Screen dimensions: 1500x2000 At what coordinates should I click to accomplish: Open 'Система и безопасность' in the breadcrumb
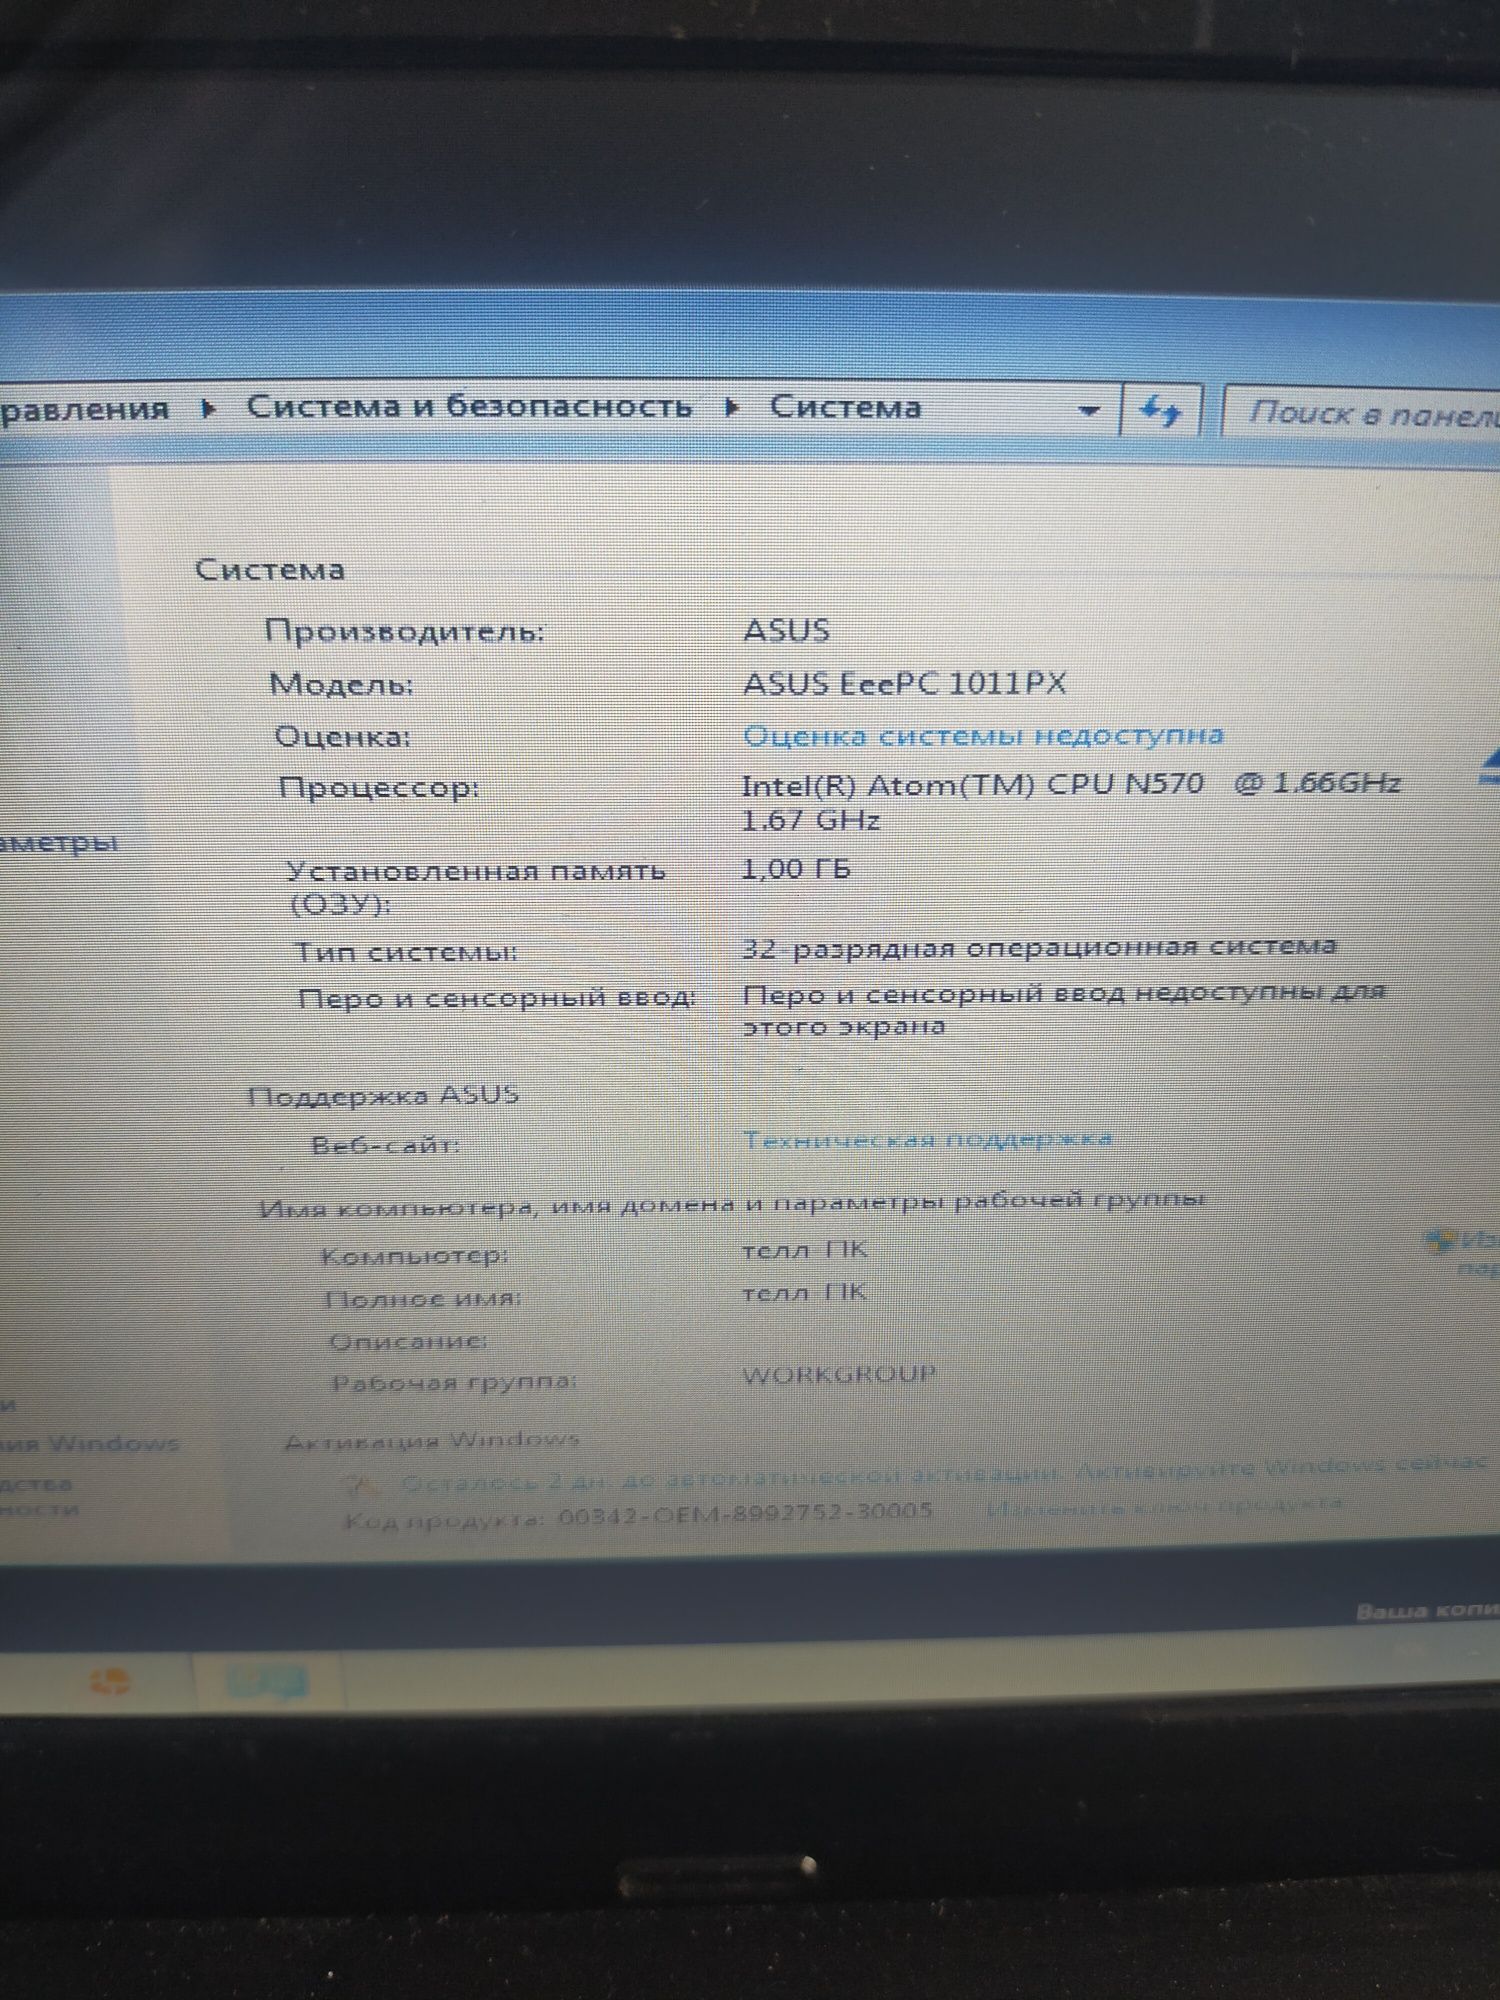point(469,407)
